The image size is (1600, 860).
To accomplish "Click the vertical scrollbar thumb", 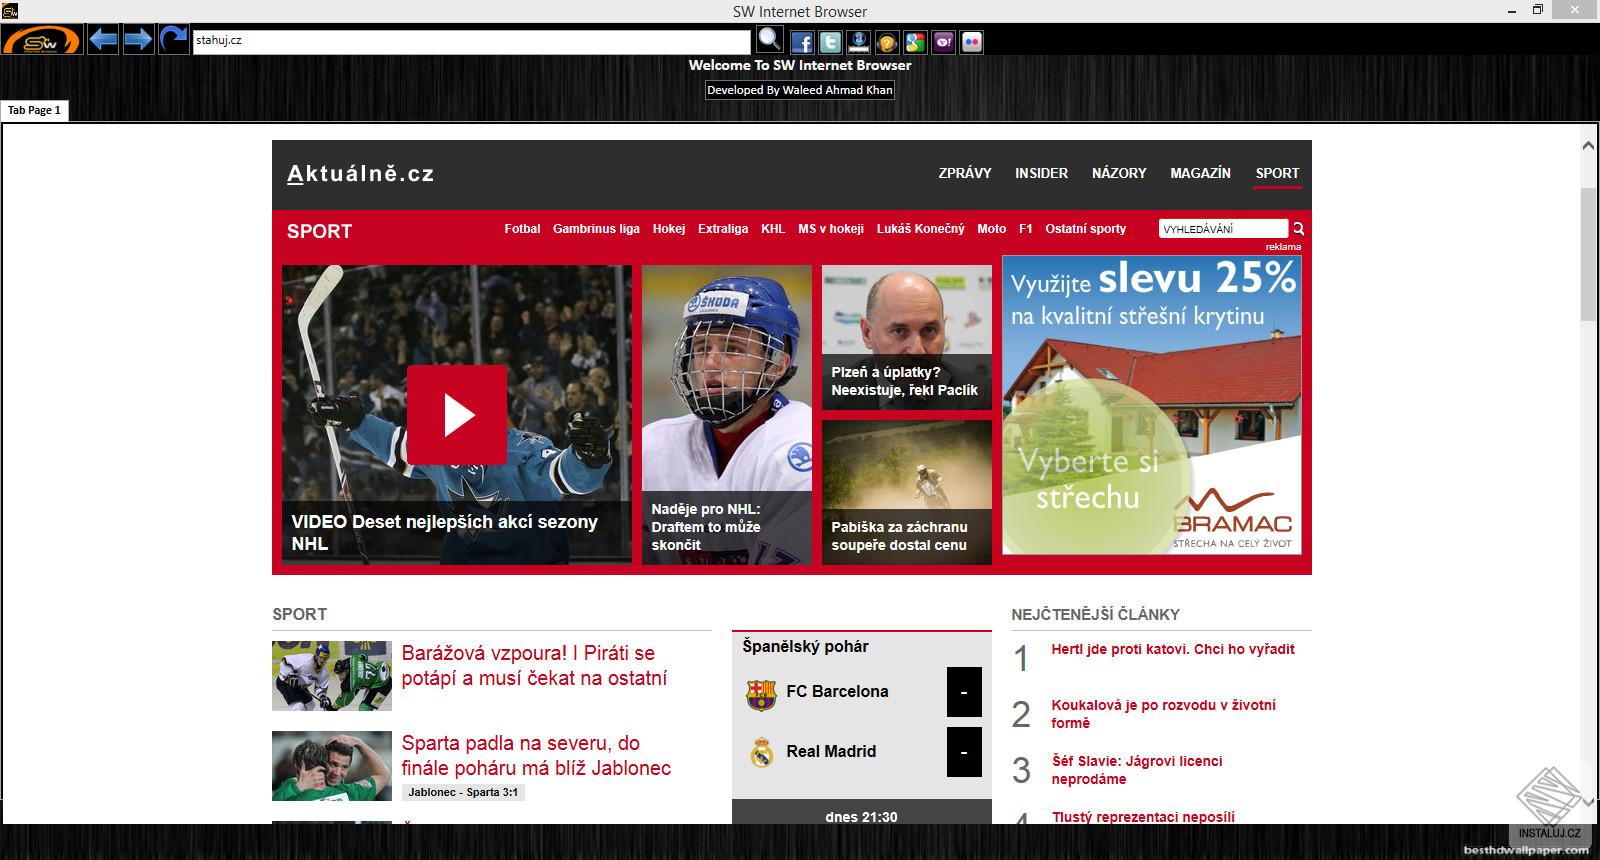I will (x=1588, y=254).
